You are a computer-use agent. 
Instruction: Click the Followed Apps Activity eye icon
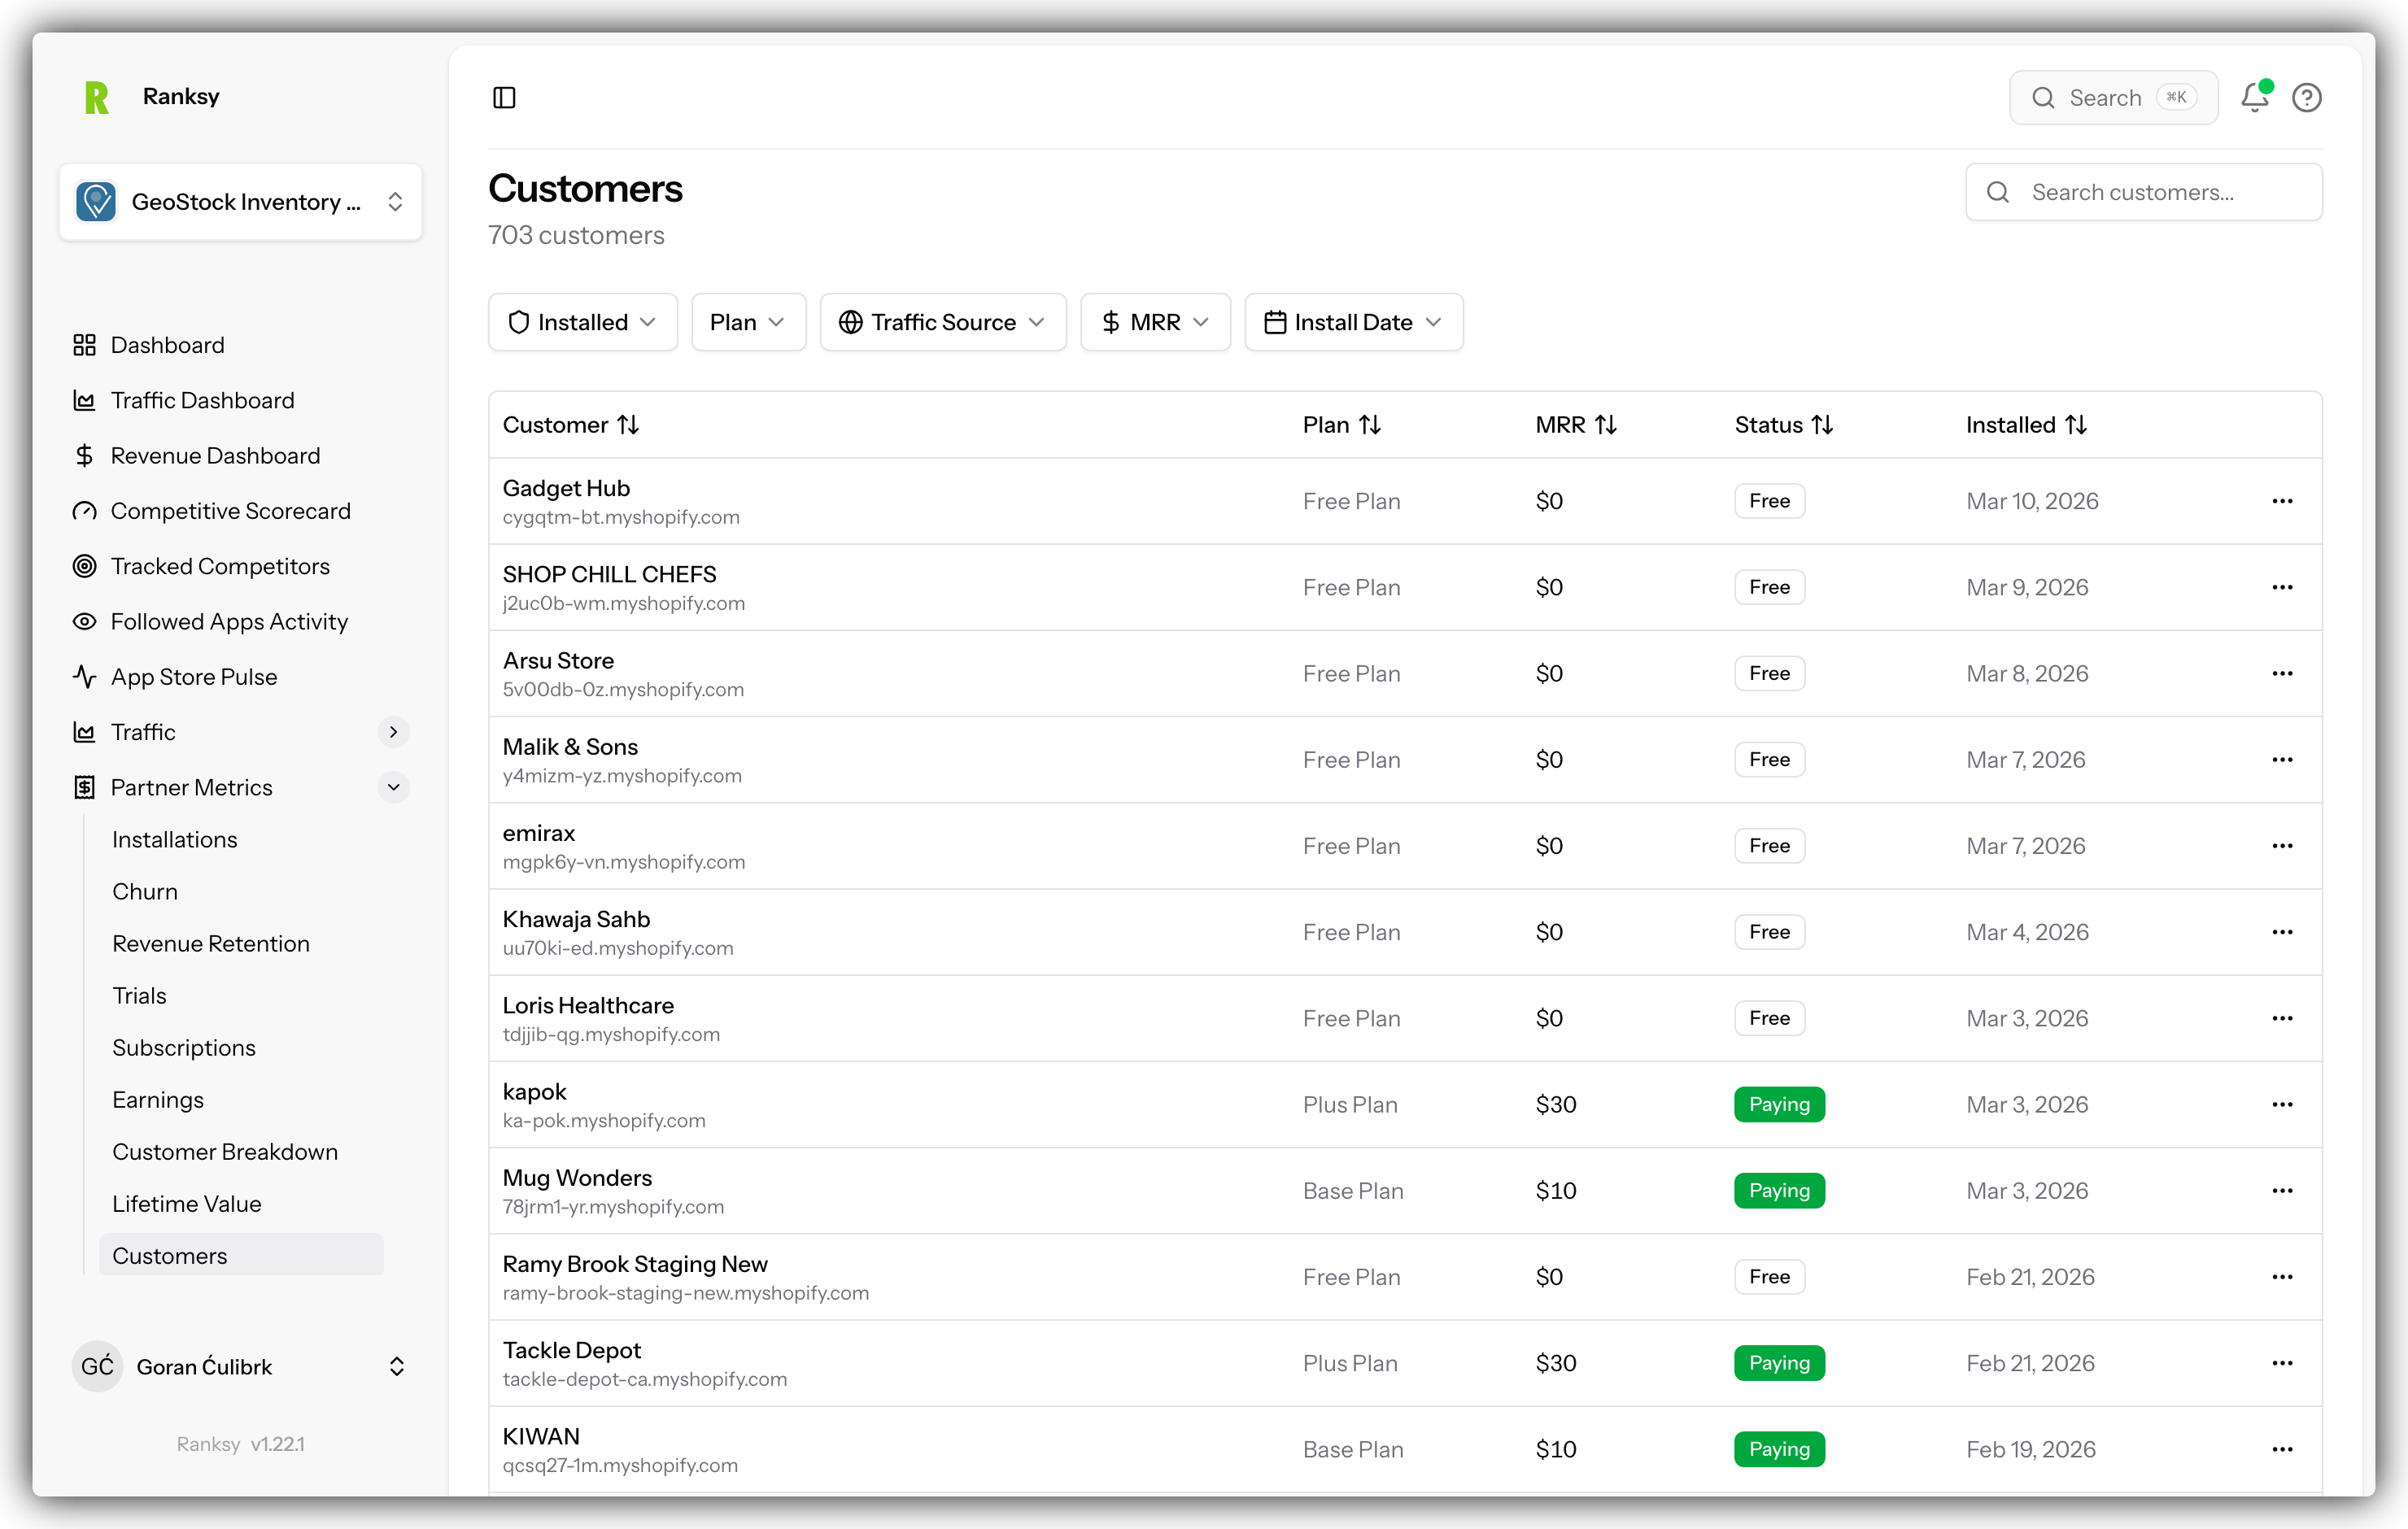click(84, 622)
